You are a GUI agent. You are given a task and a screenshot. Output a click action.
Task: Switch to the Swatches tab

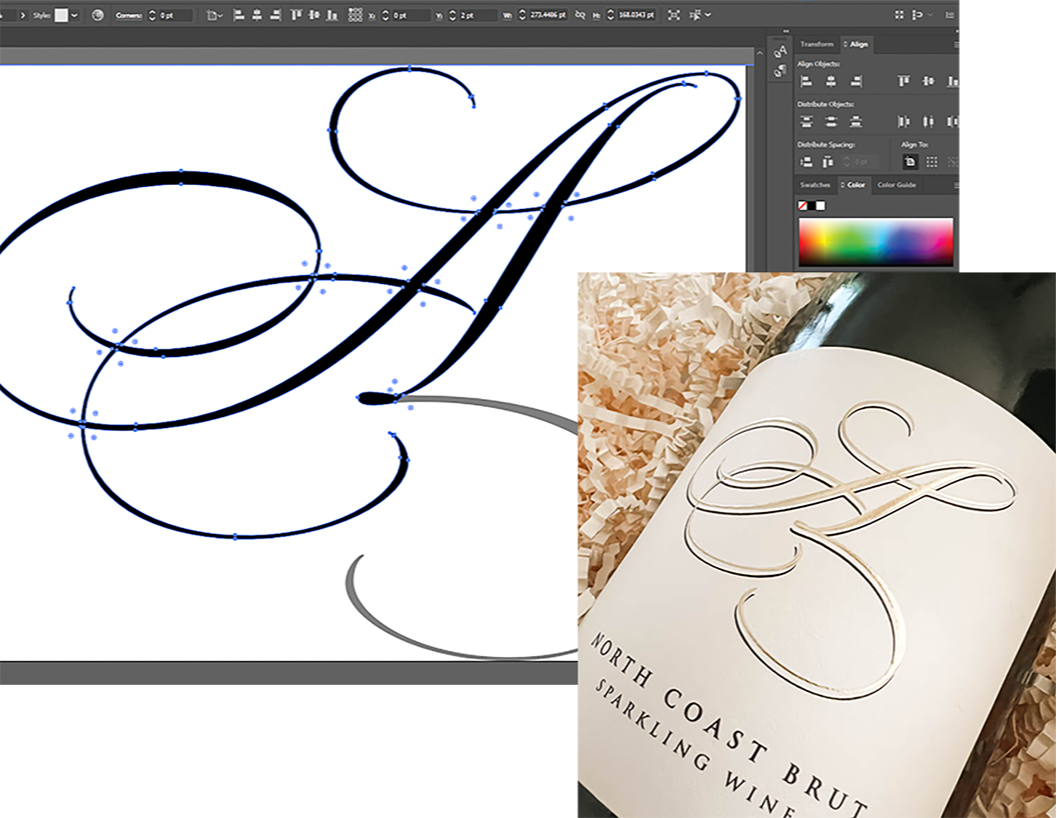click(x=815, y=185)
